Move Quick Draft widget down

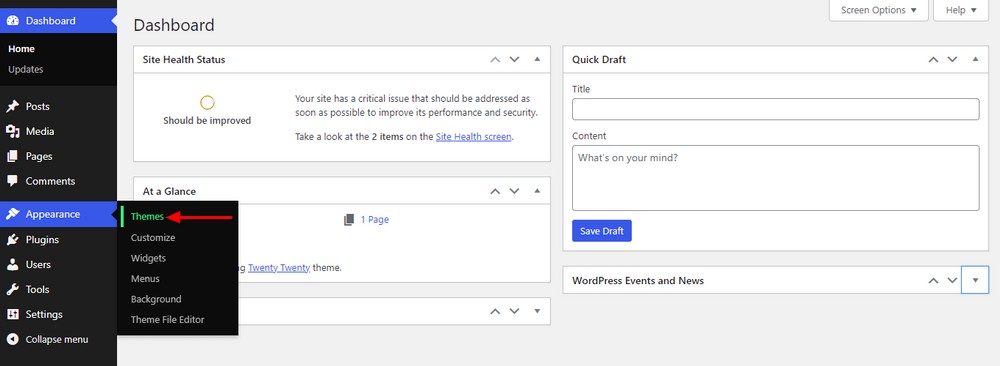pyautogui.click(x=952, y=59)
